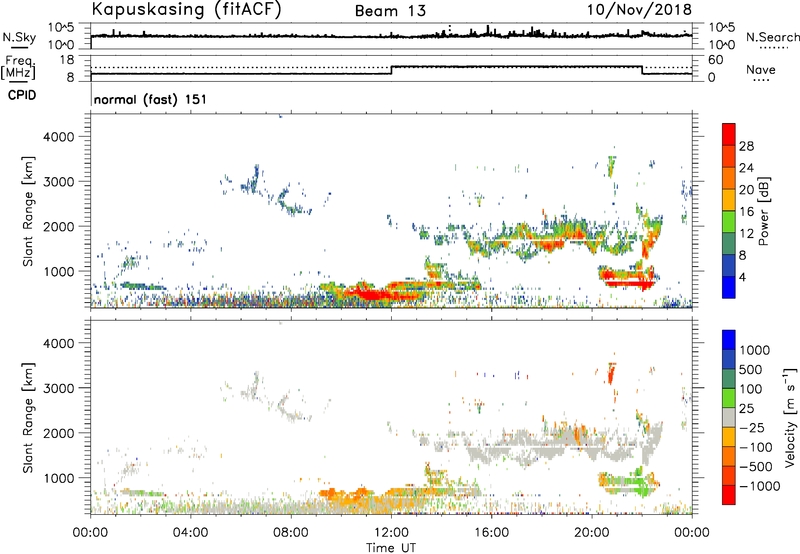Screen dimensions: 800x554
Task: Click the '28' label on Power scale
Action: coord(746,146)
